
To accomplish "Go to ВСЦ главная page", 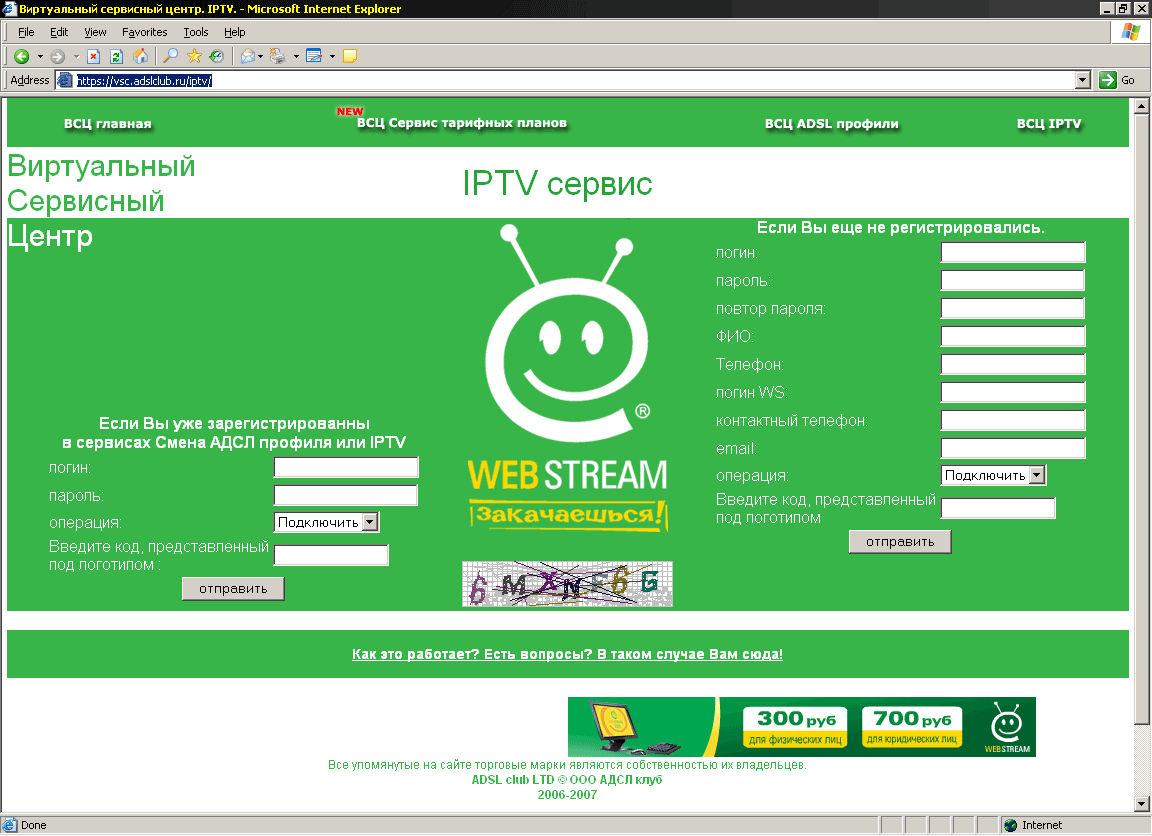I will (x=107, y=123).
